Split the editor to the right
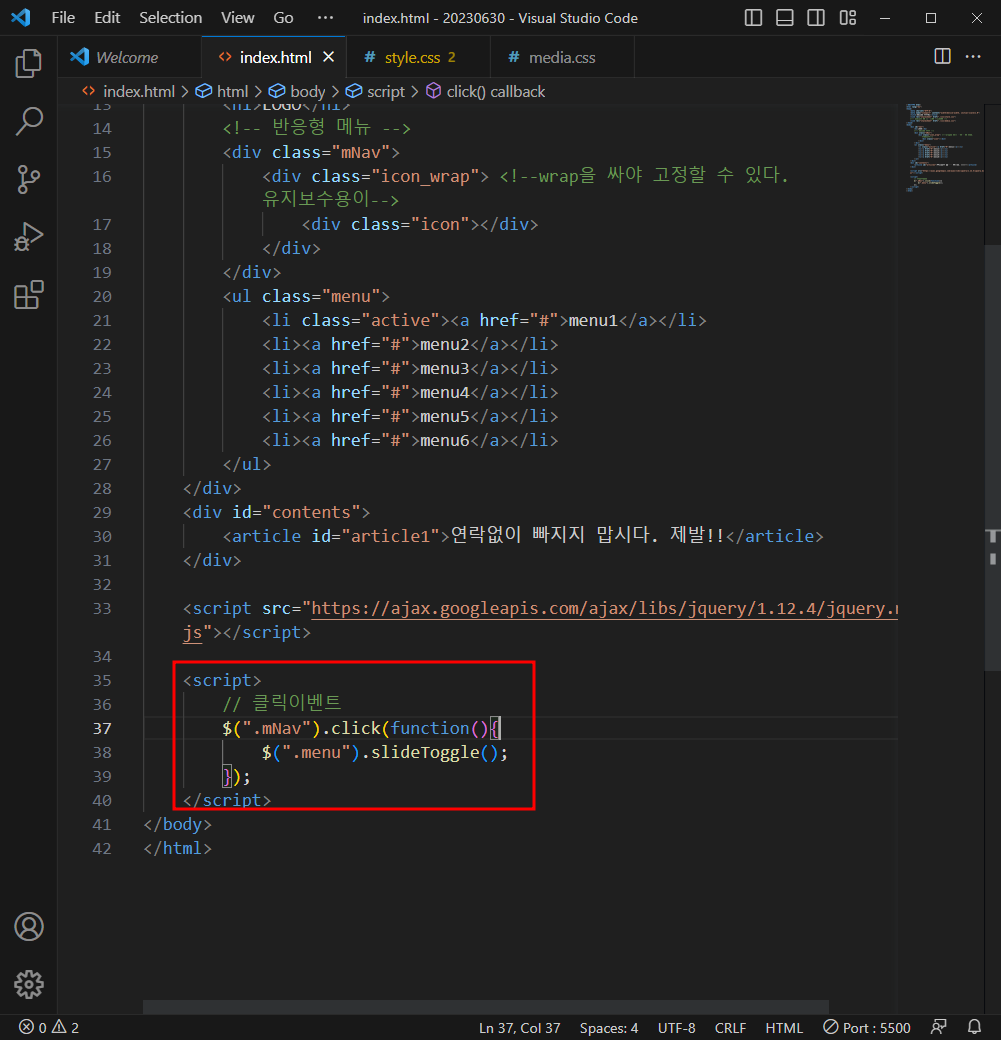This screenshot has width=1001, height=1040. pos(942,56)
